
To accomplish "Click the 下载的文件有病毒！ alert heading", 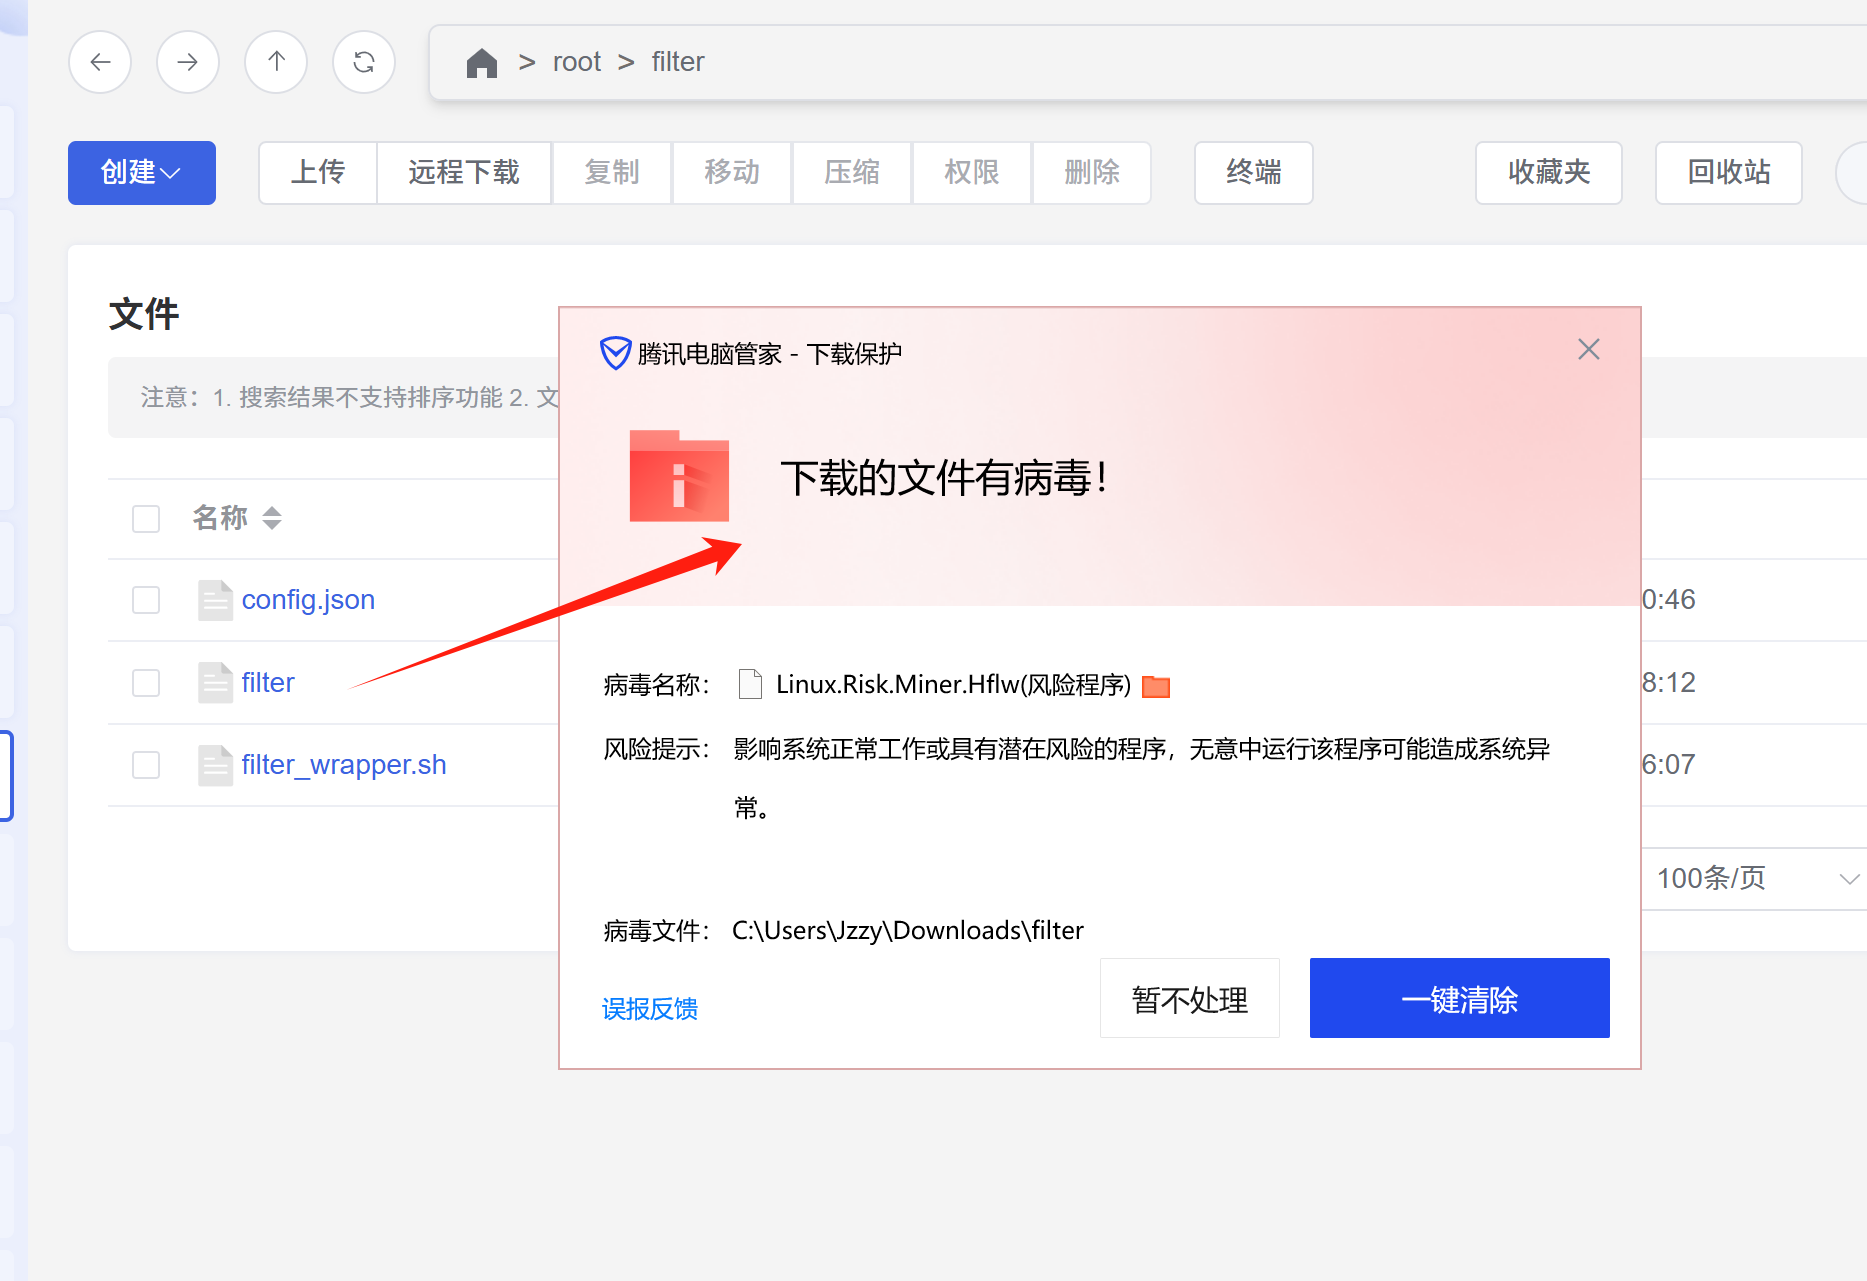I will click(945, 478).
